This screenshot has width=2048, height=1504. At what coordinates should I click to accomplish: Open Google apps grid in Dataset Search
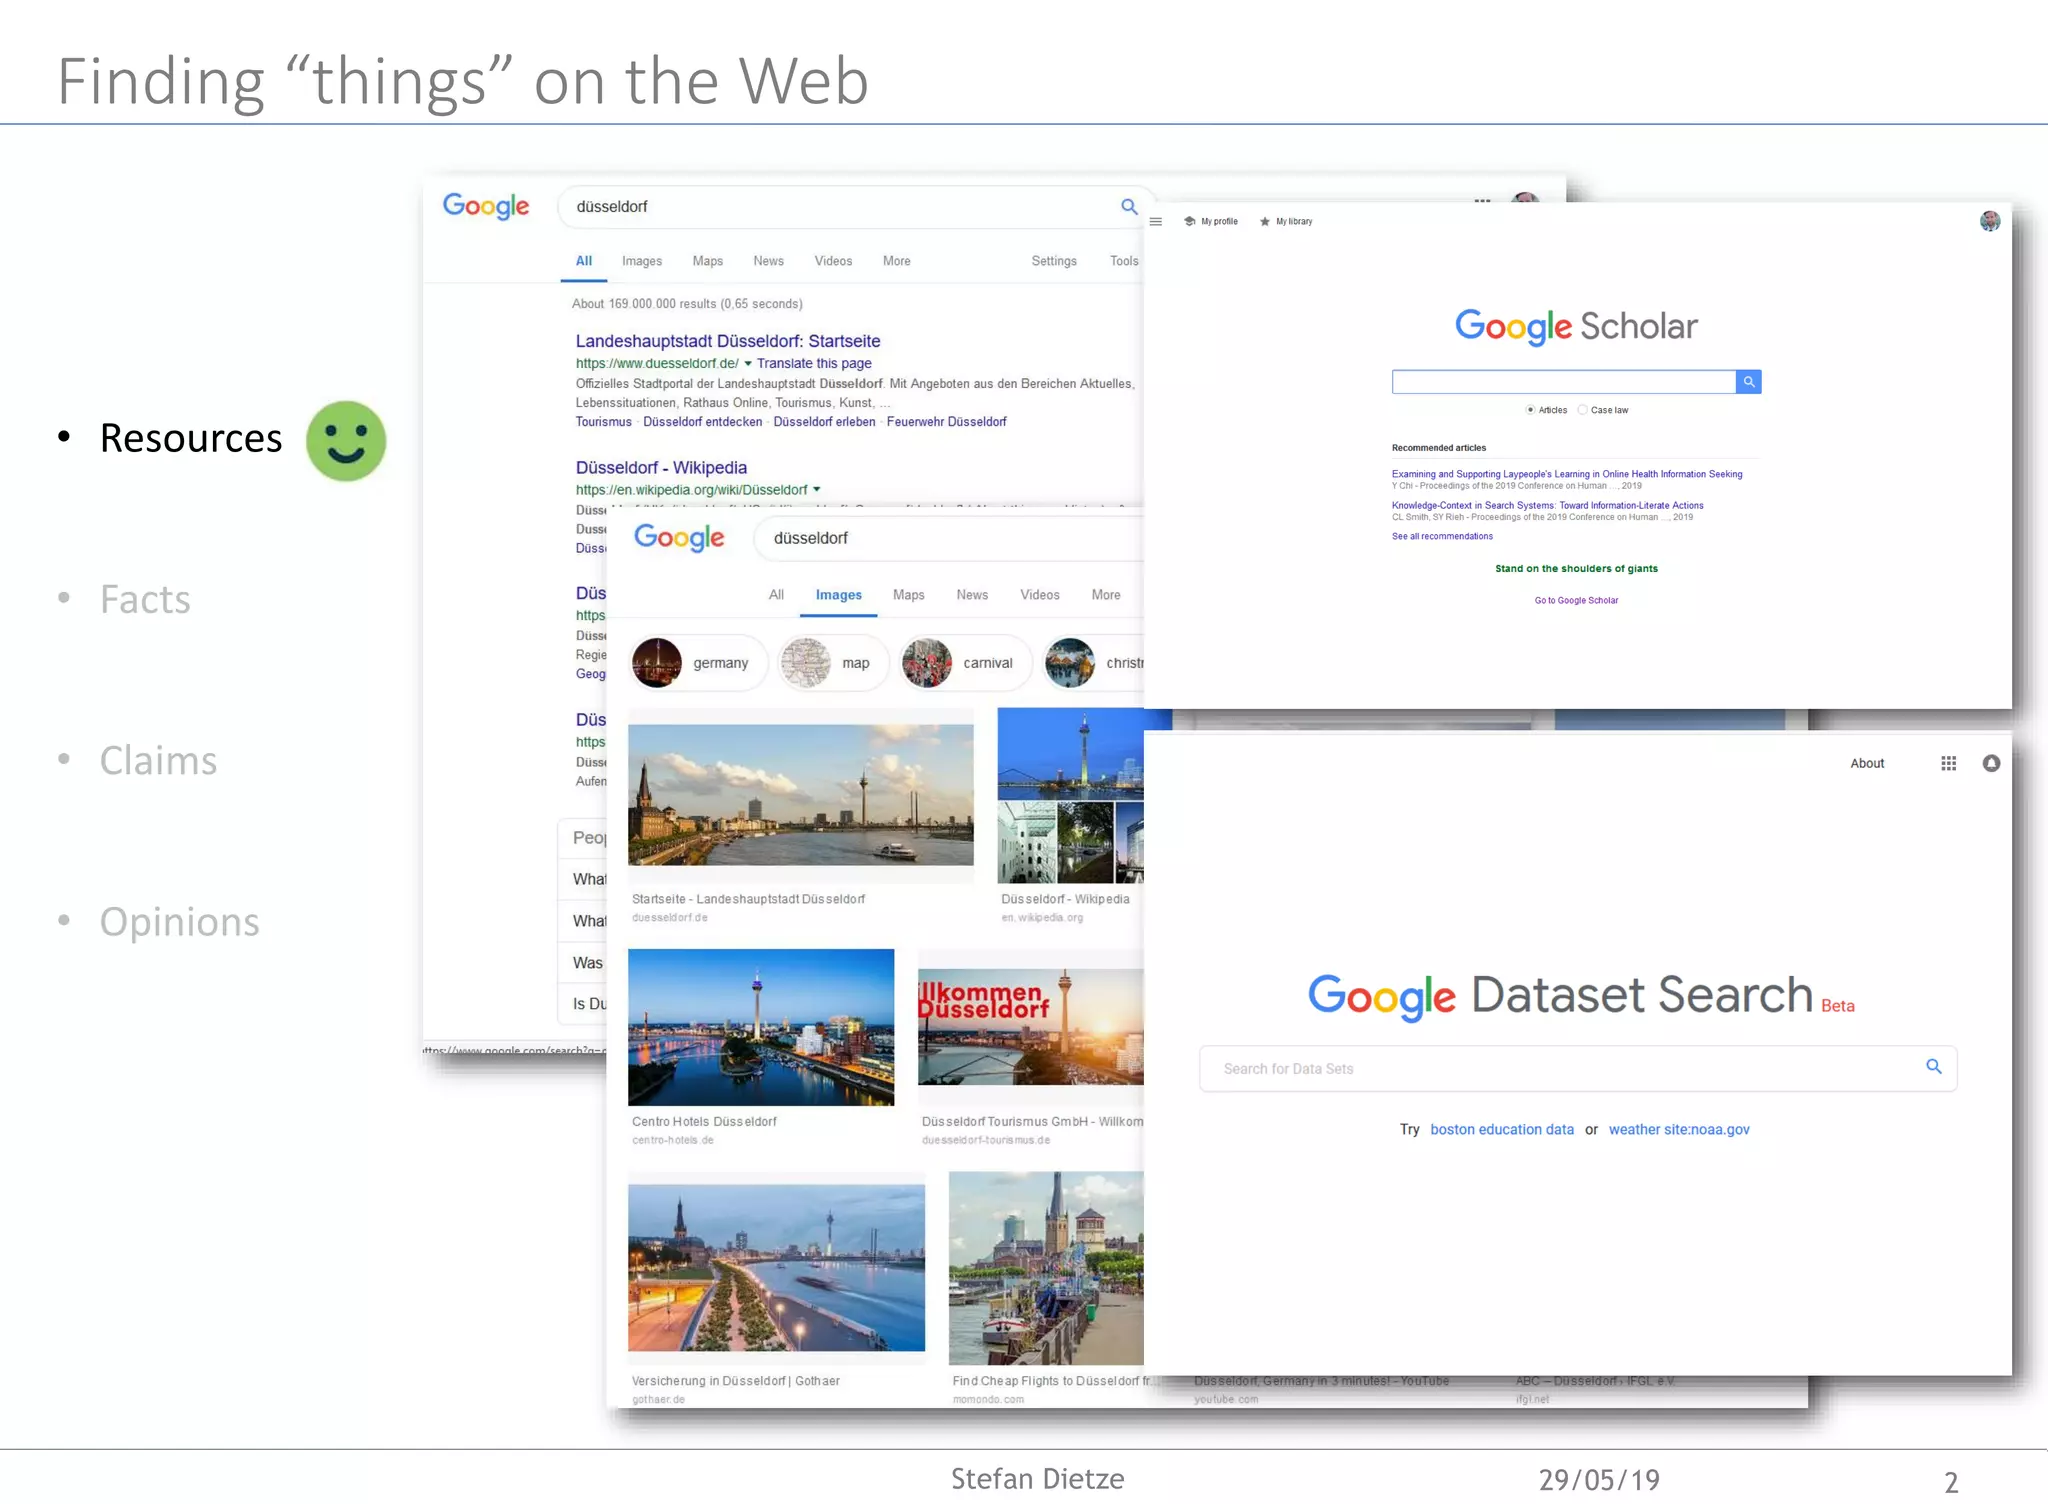click(x=1949, y=764)
